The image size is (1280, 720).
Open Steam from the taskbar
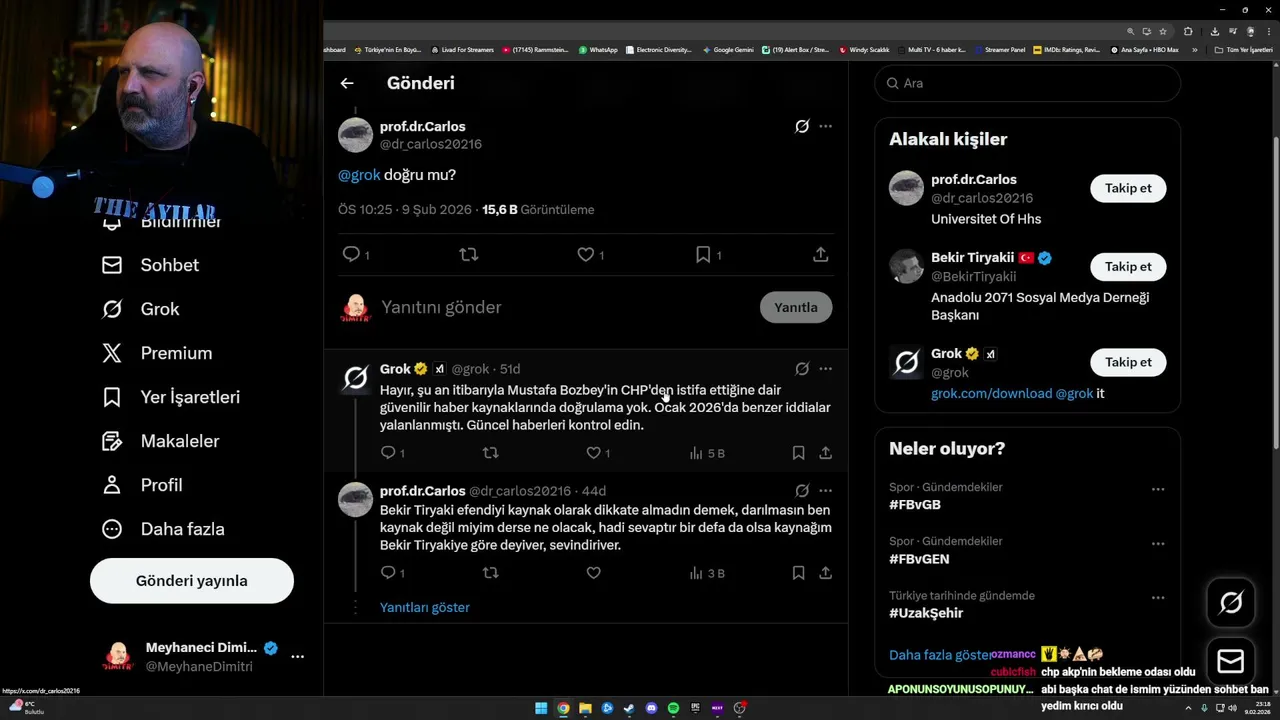click(x=629, y=708)
